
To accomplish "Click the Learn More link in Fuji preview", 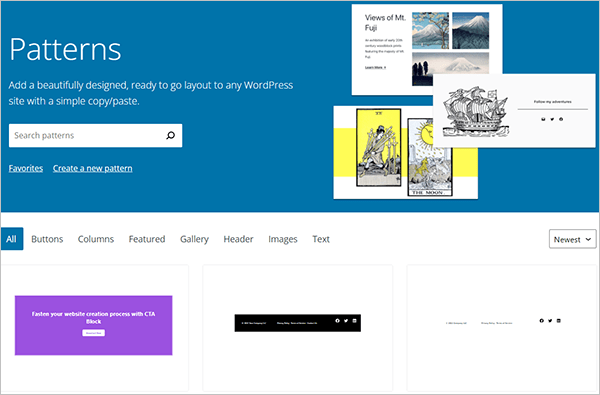I will [x=375, y=67].
